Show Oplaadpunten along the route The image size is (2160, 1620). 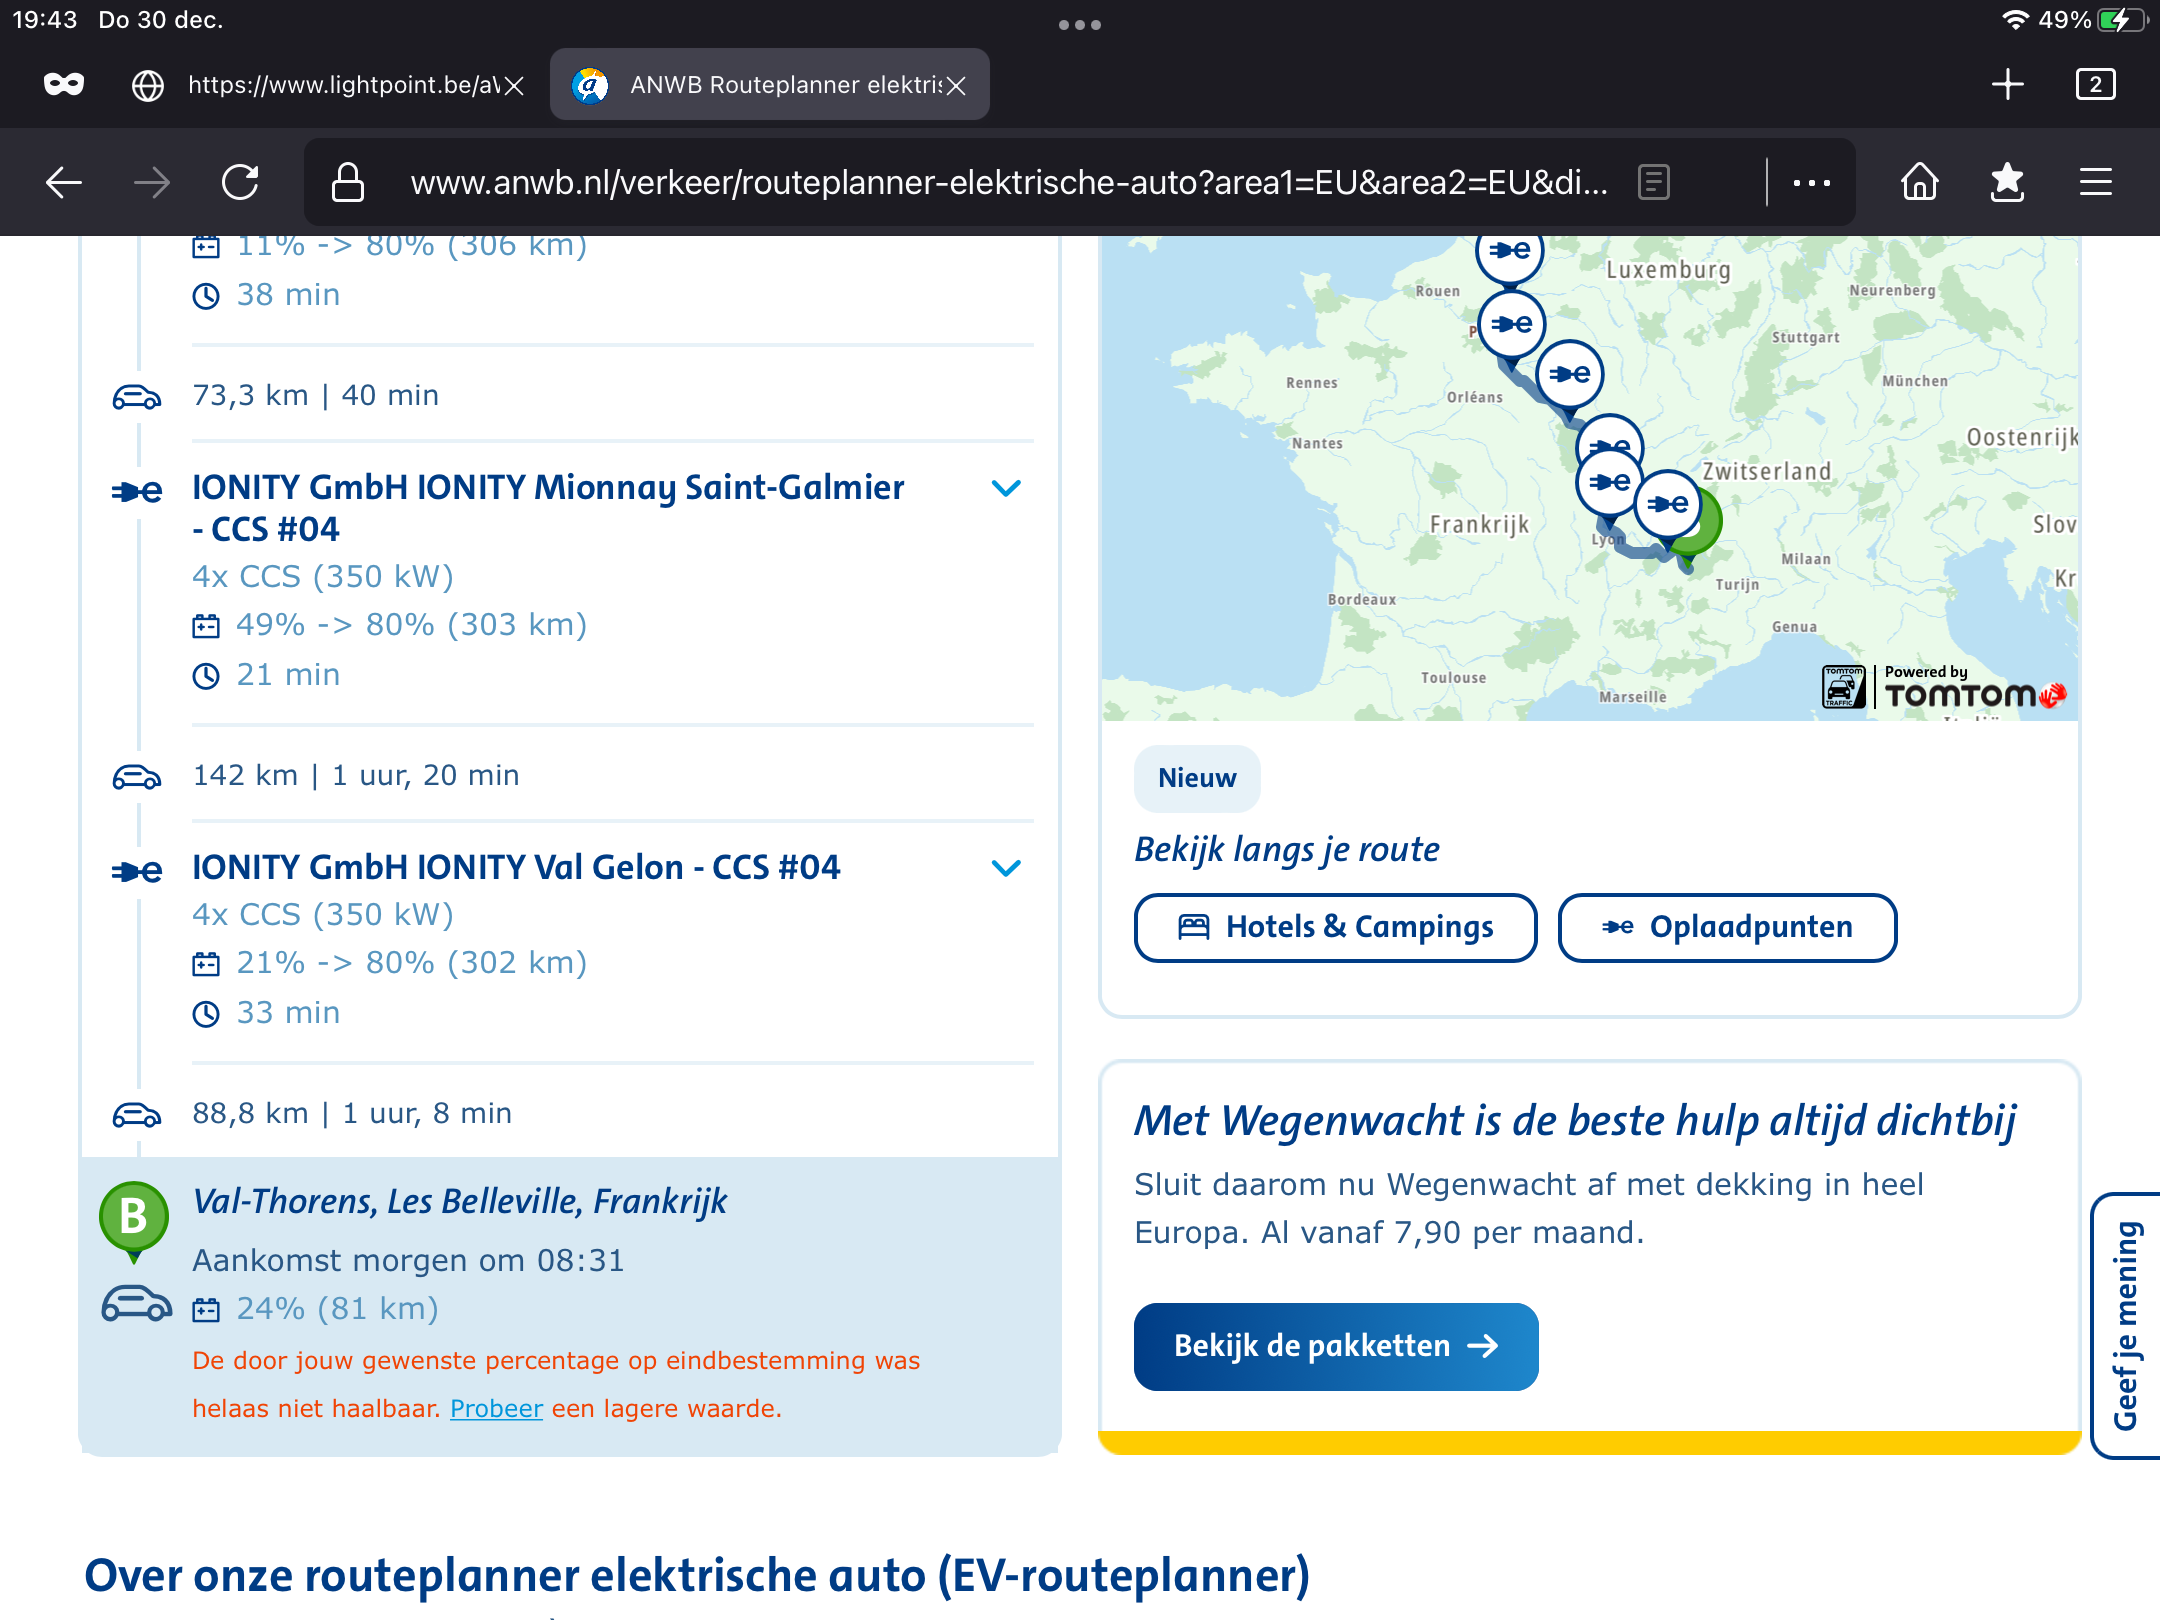pos(1727,927)
